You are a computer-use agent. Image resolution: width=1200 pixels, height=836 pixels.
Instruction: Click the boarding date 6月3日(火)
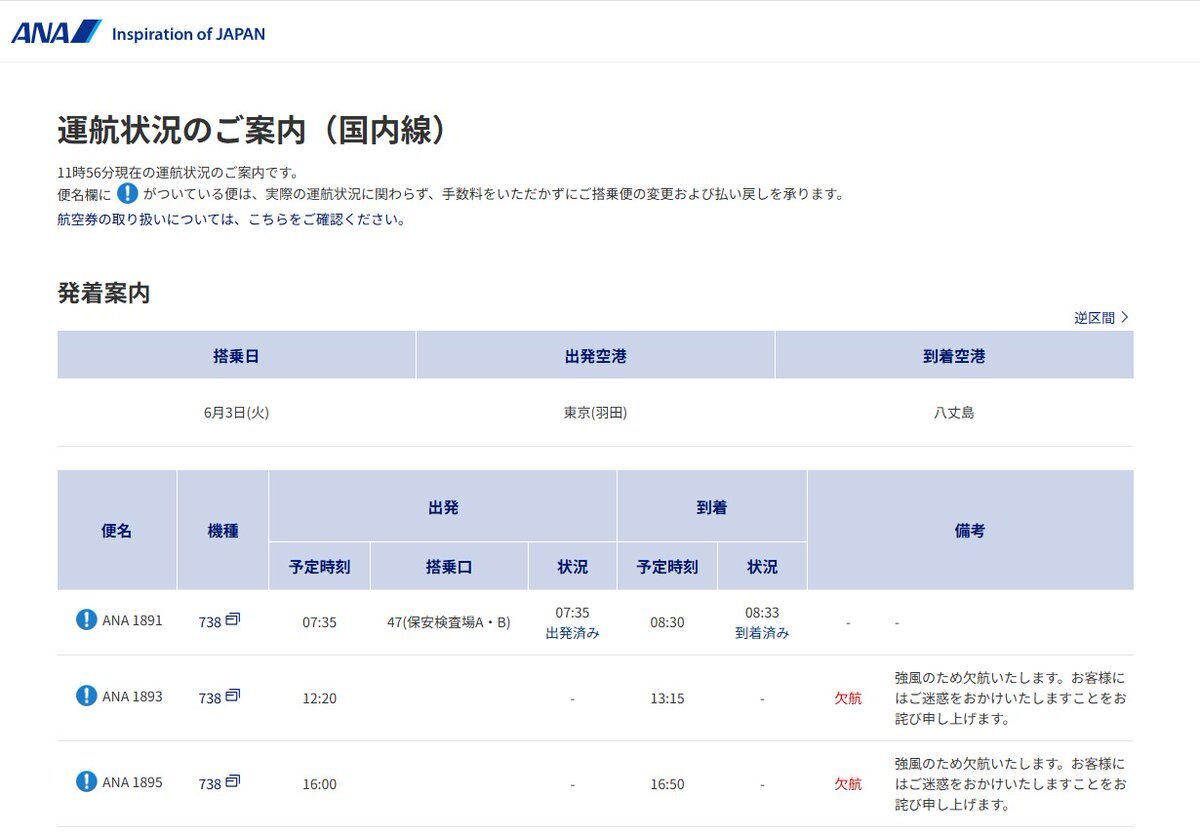point(236,412)
